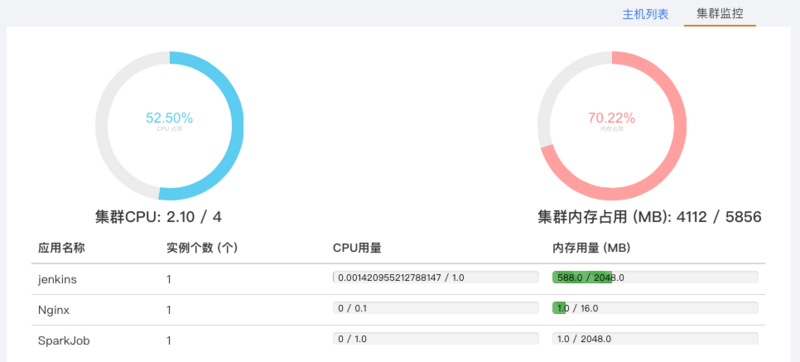The width and height of the screenshot is (800, 362).
Task: Click the SparkJob CPU bar 0 / 1.0
Action: pos(436,339)
